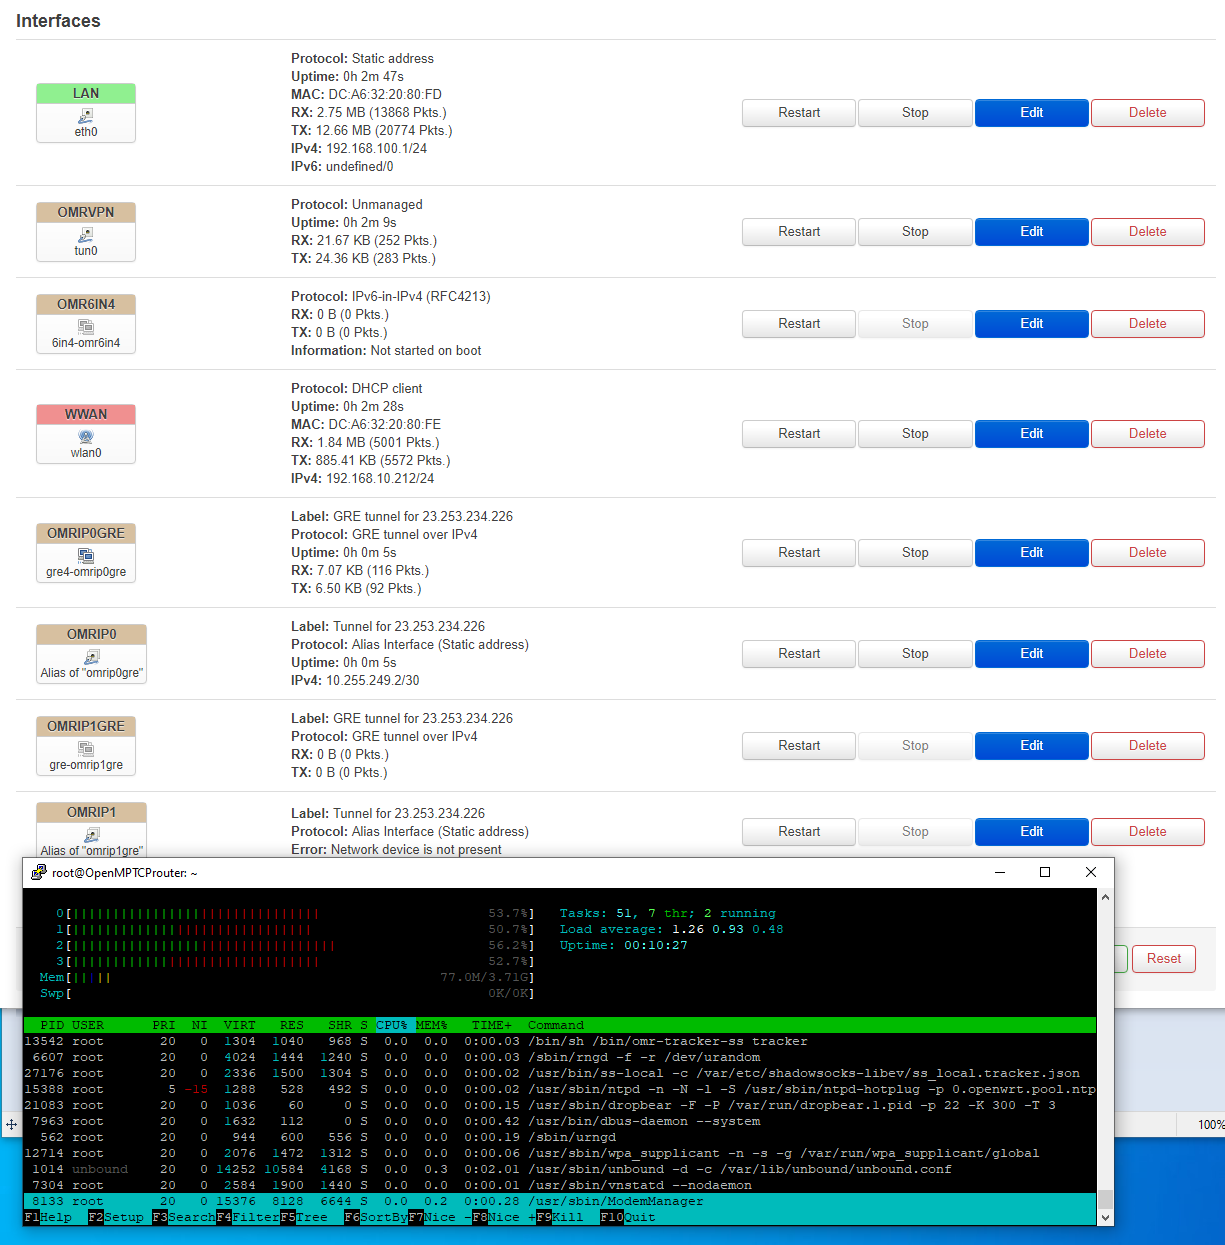Edit the OMR6IN4 interface
The width and height of the screenshot is (1225, 1245).
tap(1032, 324)
